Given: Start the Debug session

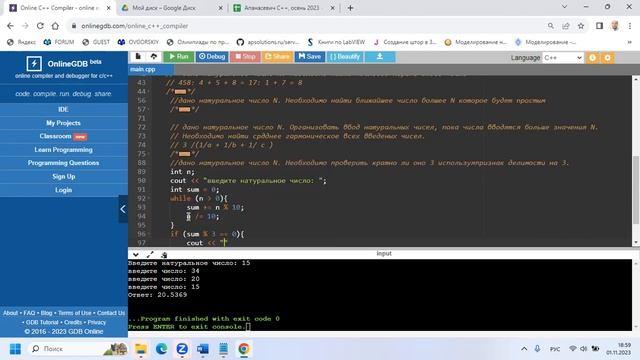Looking at the screenshot, I should click(212, 57).
